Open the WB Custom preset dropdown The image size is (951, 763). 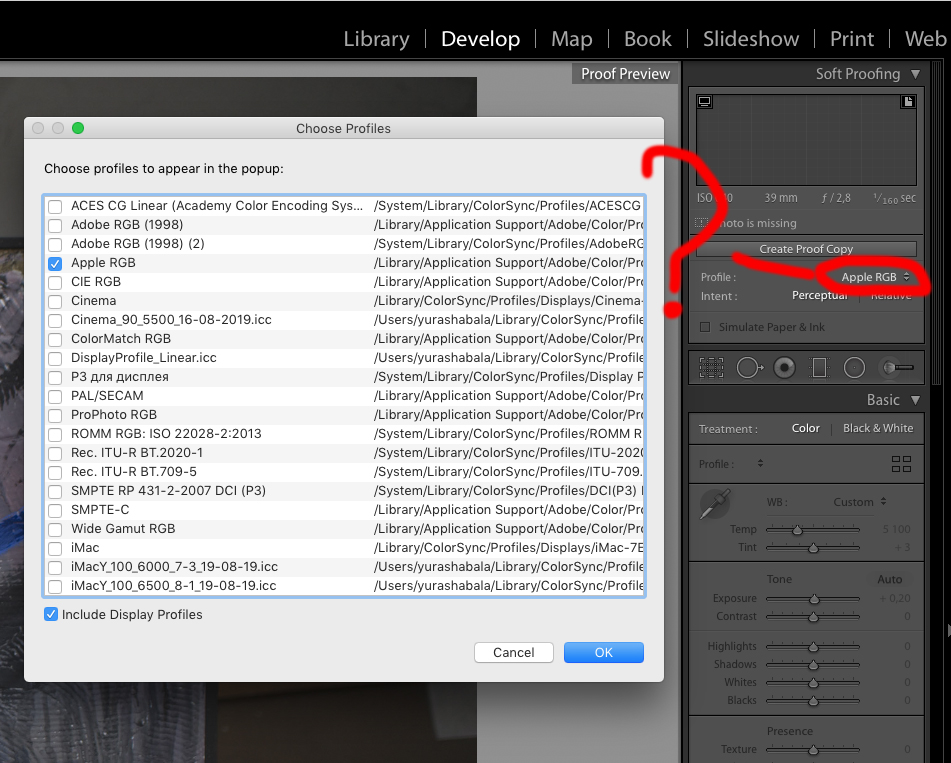click(859, 502)
